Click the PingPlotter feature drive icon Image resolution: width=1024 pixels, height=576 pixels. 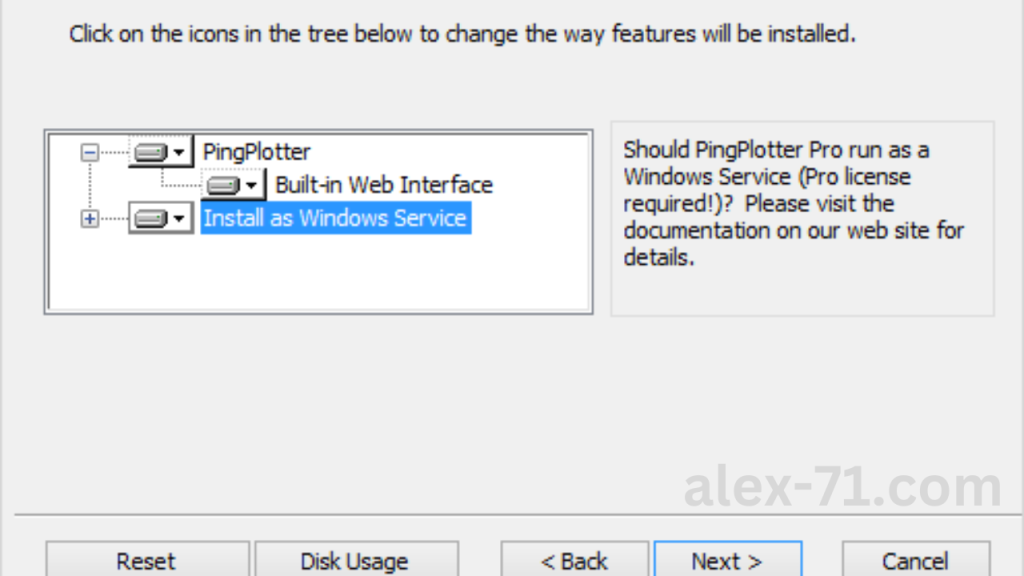152,152
